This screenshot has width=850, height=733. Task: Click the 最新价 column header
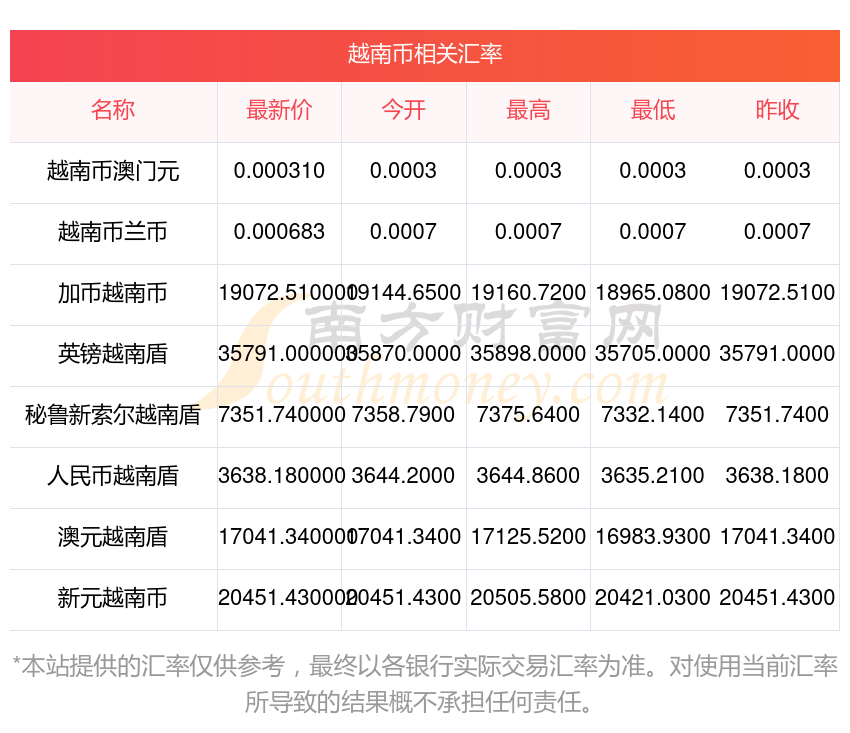click(x=279, y=110)
